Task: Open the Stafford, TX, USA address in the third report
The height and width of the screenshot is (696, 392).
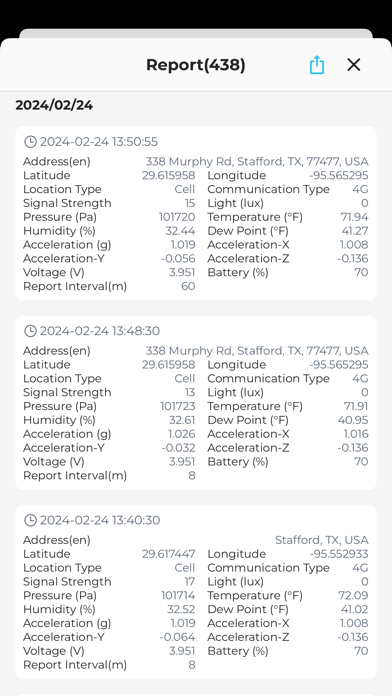Action: 321,540
